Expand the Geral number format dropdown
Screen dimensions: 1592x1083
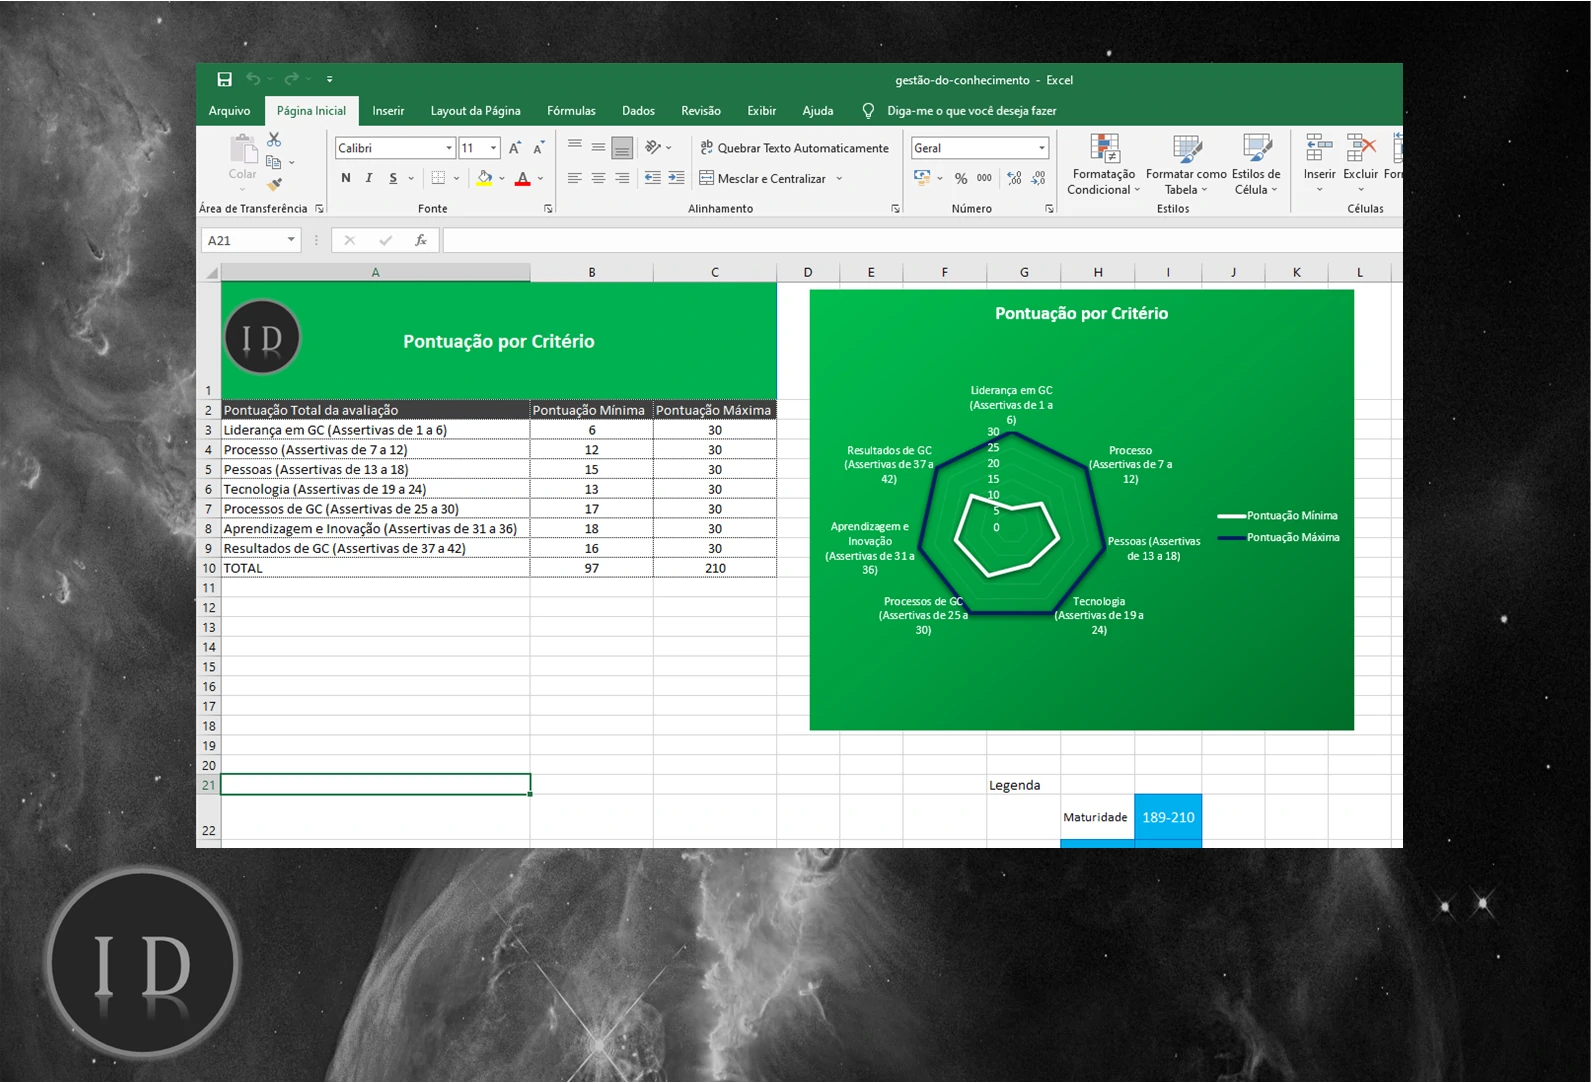[x=1041, y=148]
